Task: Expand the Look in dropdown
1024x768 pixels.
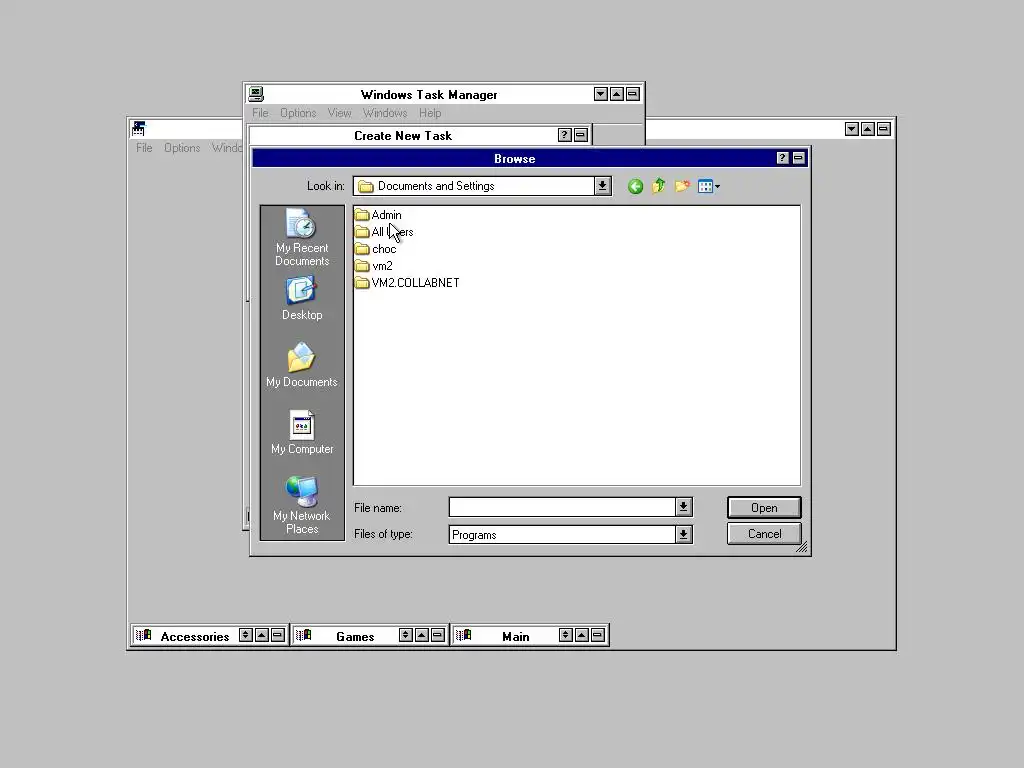Action: (602, 186)
